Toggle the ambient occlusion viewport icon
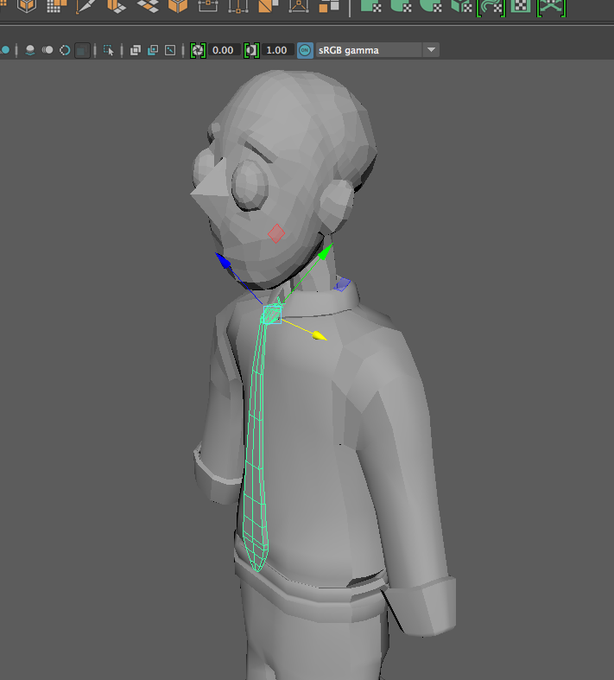 (x=47, y=50)
